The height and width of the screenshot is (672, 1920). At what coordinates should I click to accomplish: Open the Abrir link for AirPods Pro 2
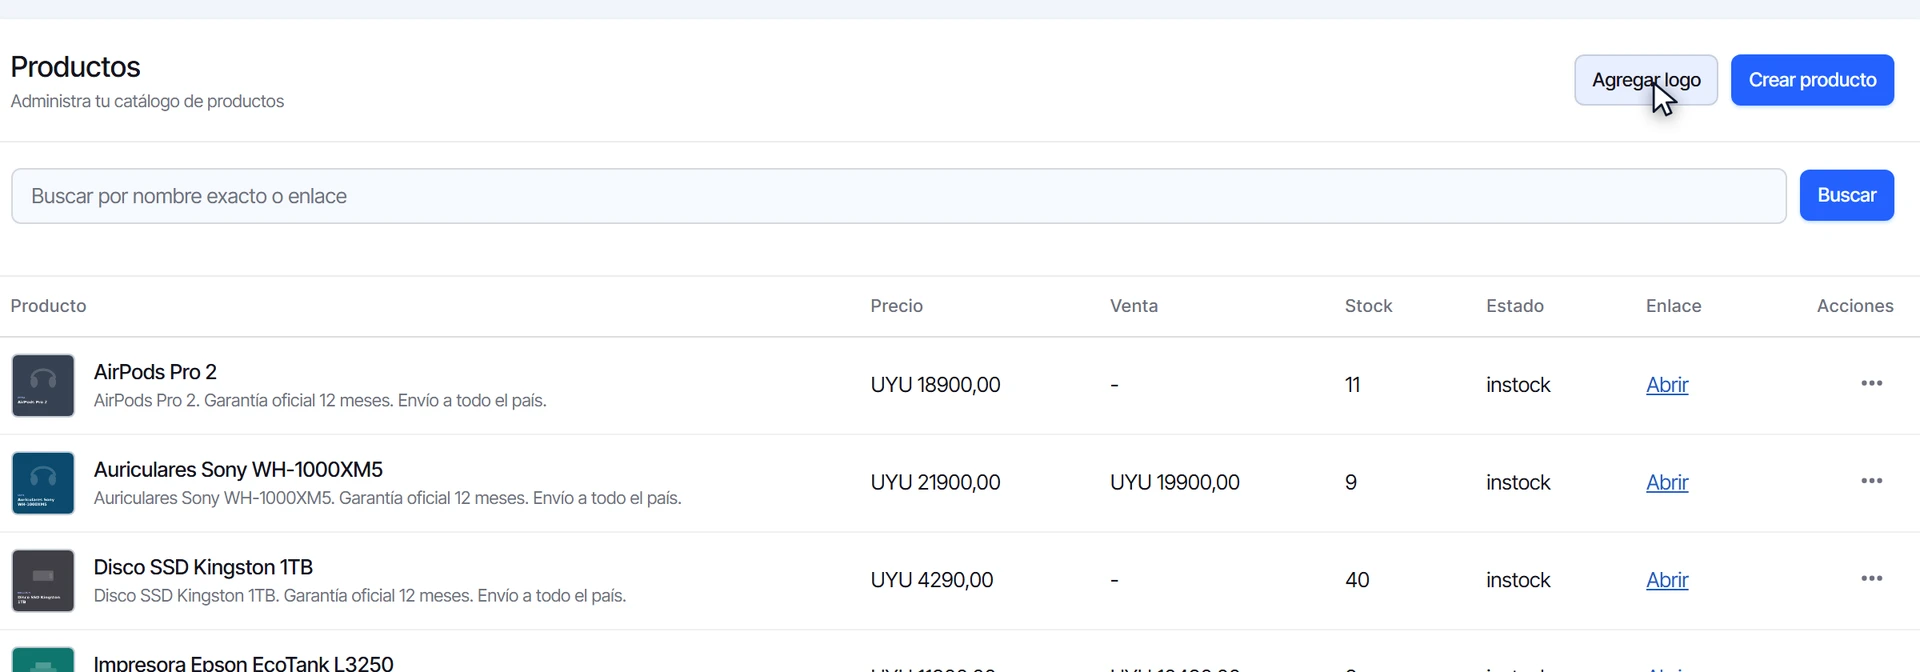point(1667,385)
